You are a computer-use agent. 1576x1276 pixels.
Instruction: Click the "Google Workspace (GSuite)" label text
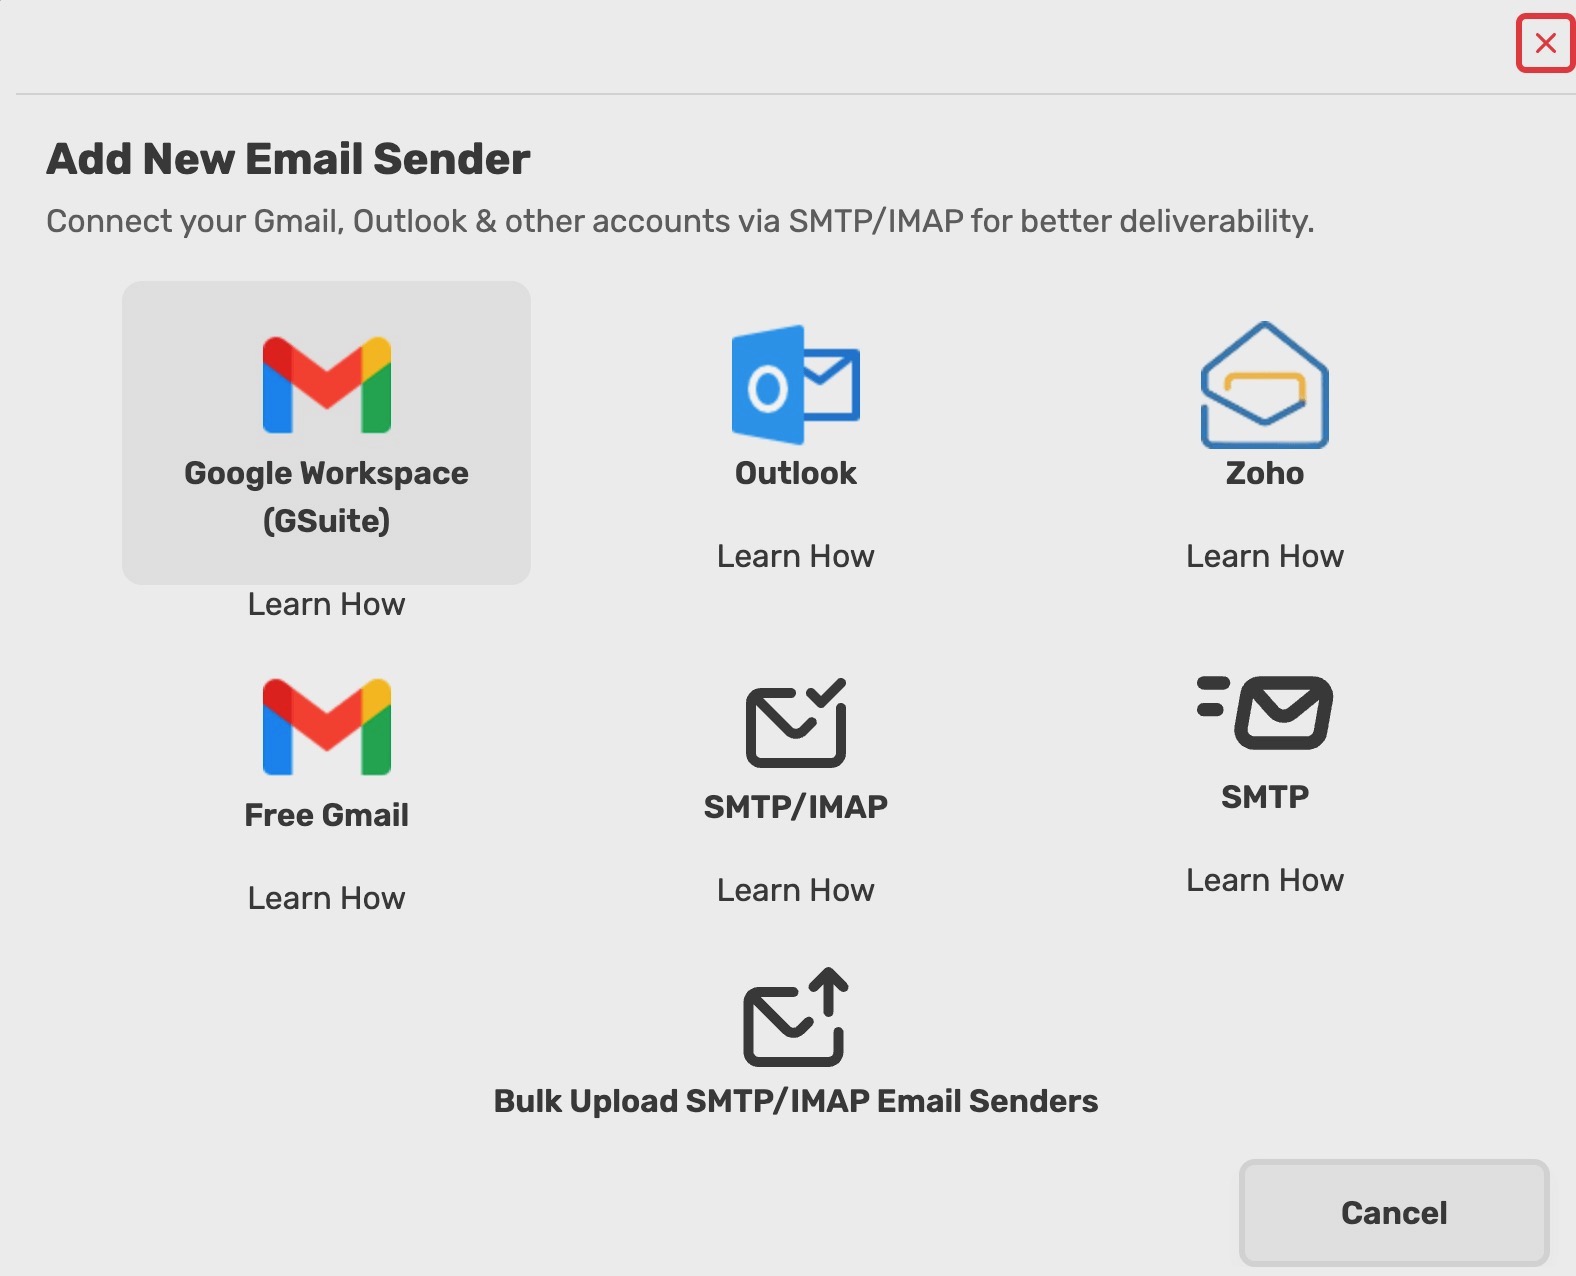[x=326, y=496]
